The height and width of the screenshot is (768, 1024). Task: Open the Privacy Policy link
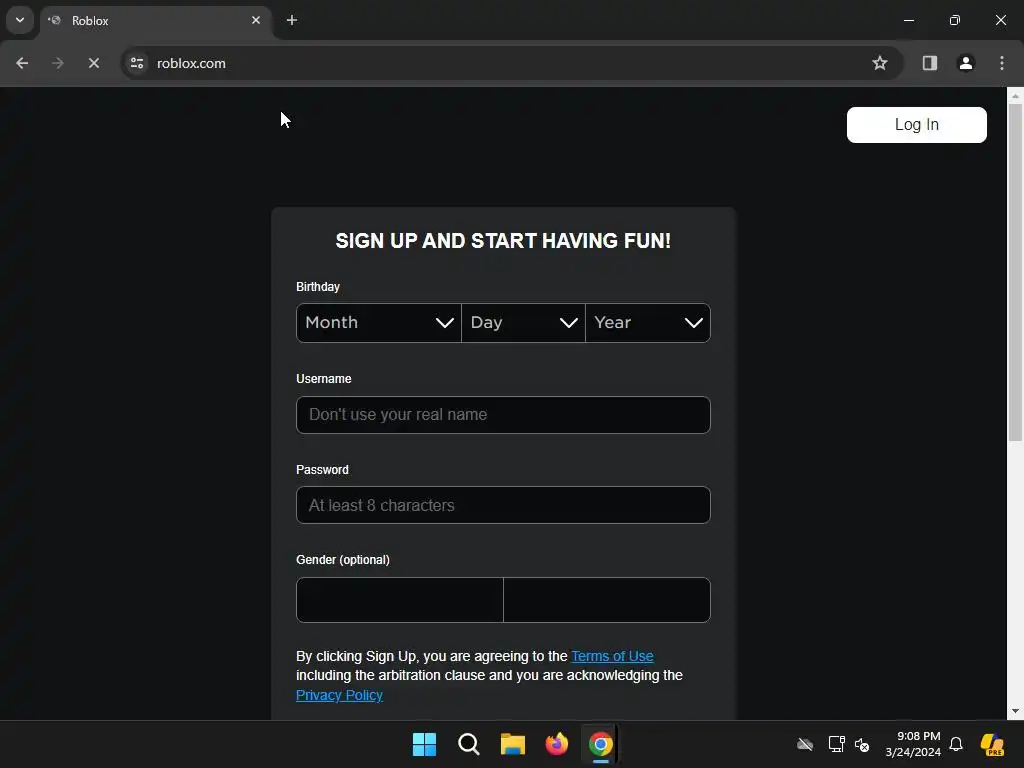click(x=339, y=696)
